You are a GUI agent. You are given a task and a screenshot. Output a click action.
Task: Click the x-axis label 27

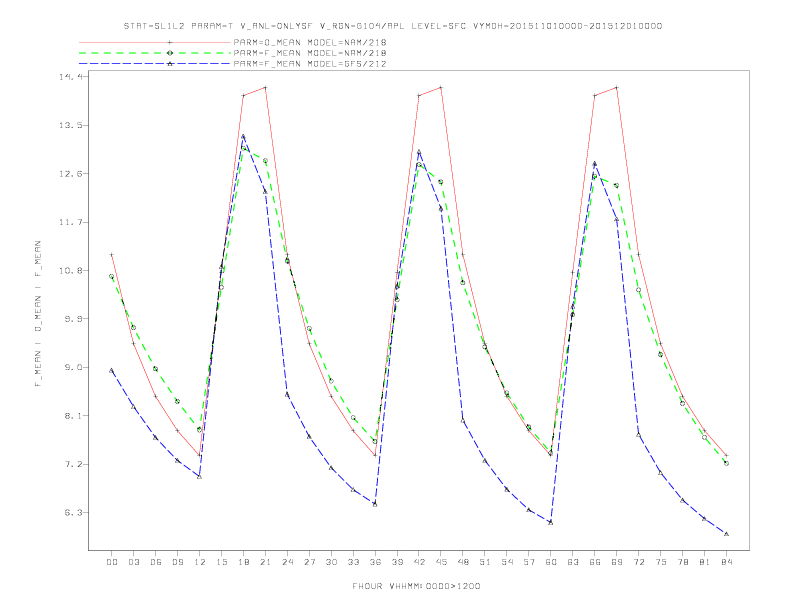coord(309,562)
